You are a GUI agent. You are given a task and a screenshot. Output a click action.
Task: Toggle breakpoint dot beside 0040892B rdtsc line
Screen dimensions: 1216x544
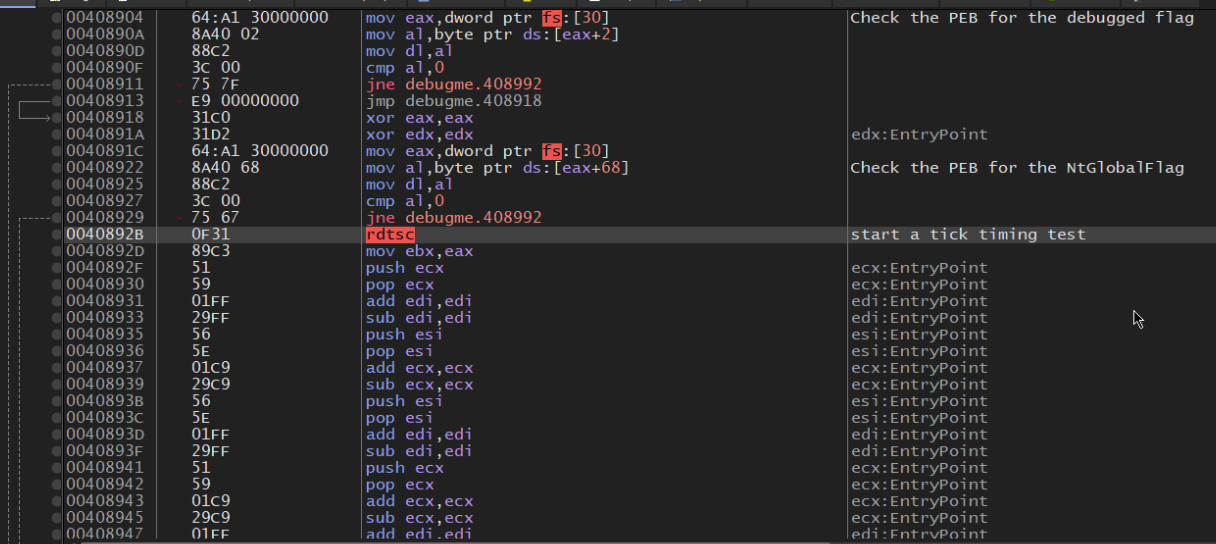point(58,235)
